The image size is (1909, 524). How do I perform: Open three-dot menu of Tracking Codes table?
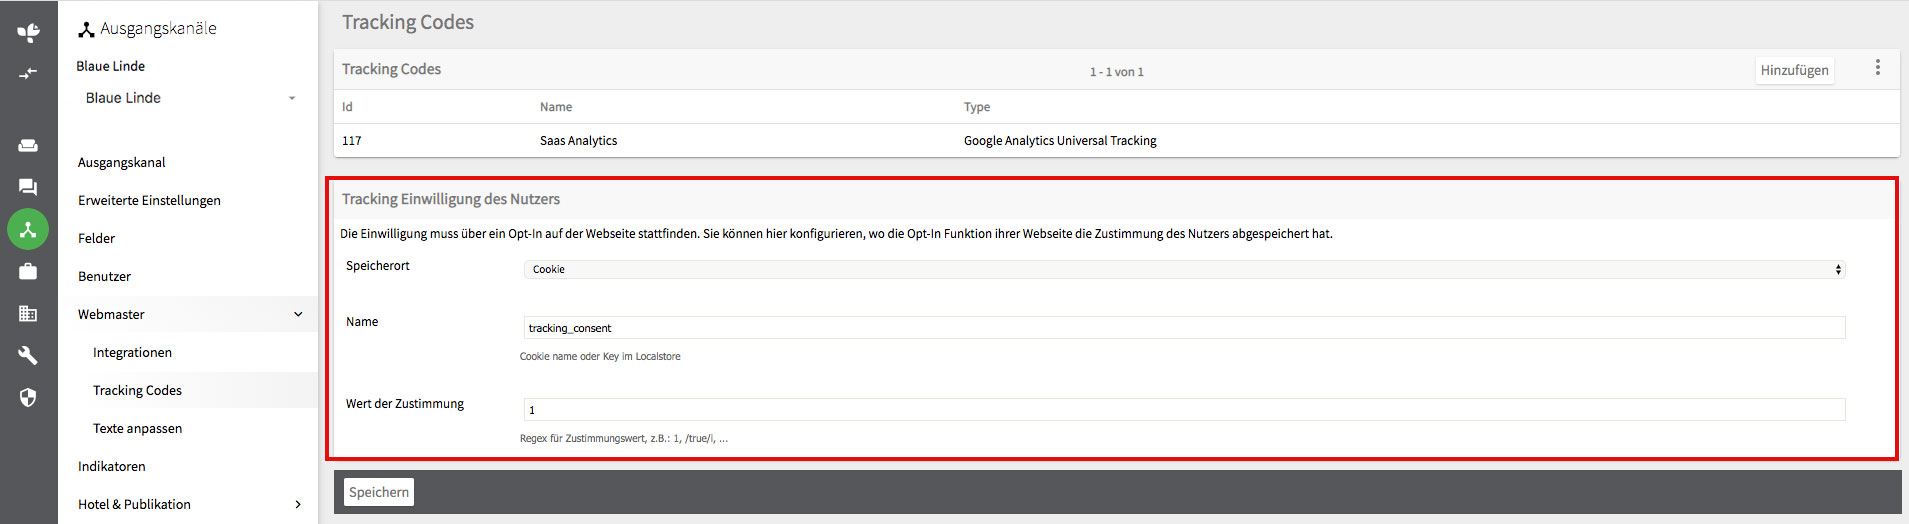(1877, 67)
